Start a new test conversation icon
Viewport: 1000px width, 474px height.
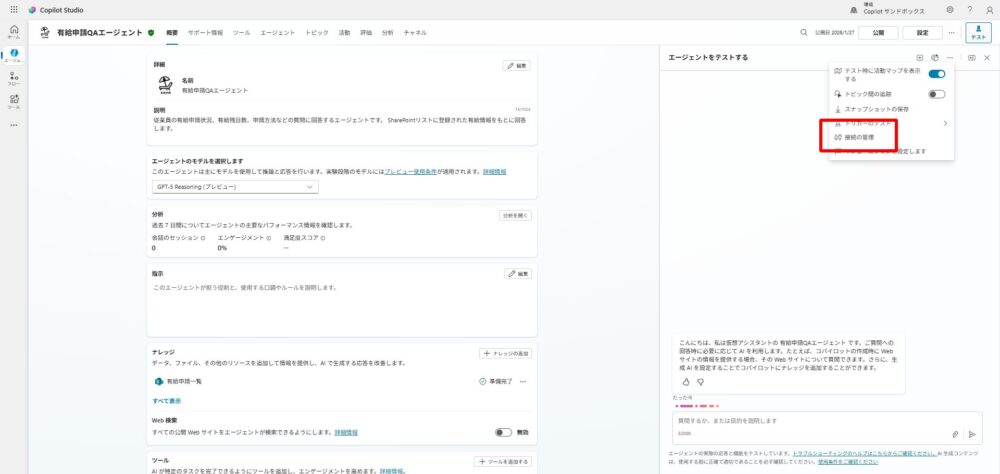point(919,58)
